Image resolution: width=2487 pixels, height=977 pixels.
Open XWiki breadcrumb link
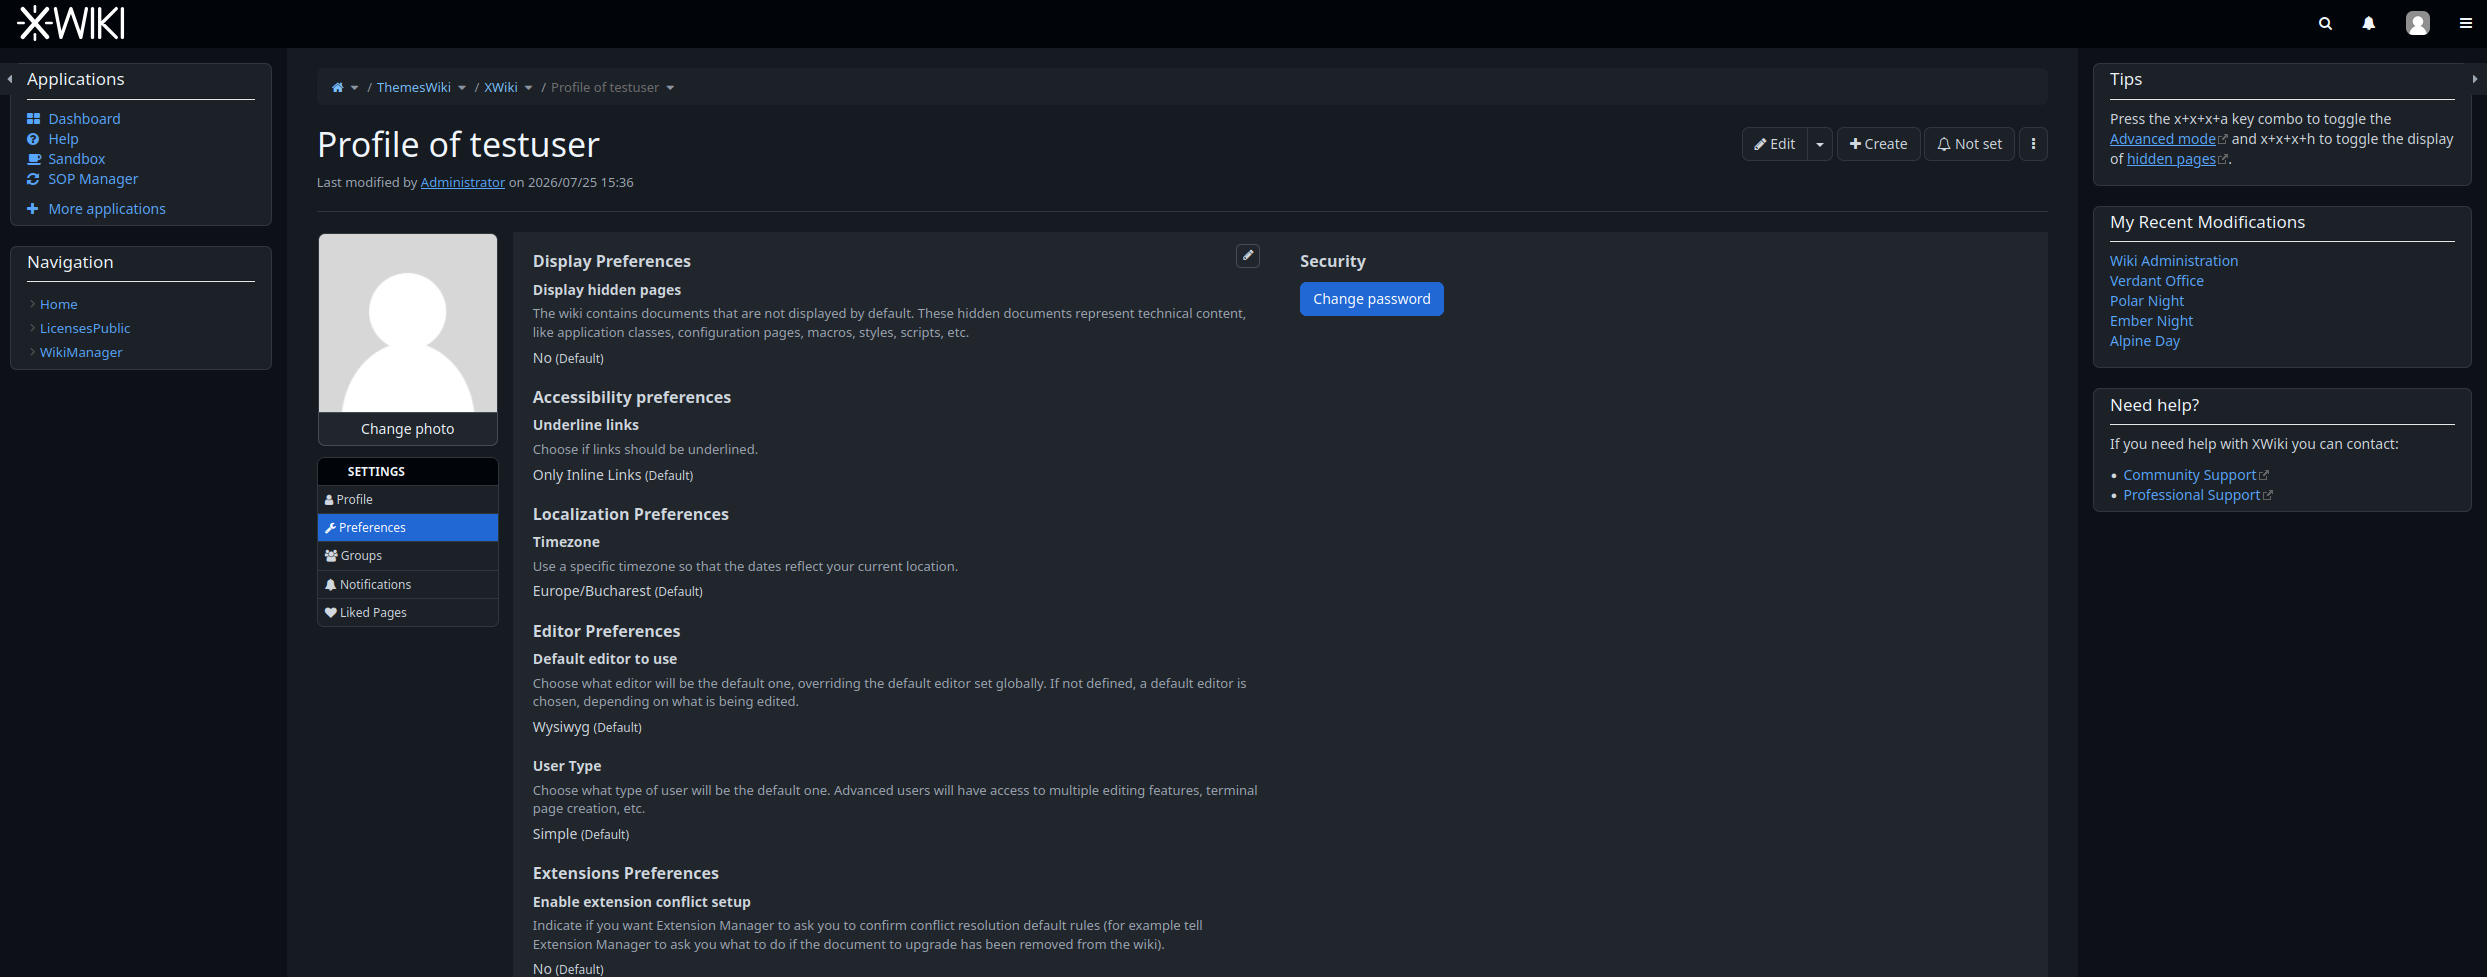click(x=501, y=88)
